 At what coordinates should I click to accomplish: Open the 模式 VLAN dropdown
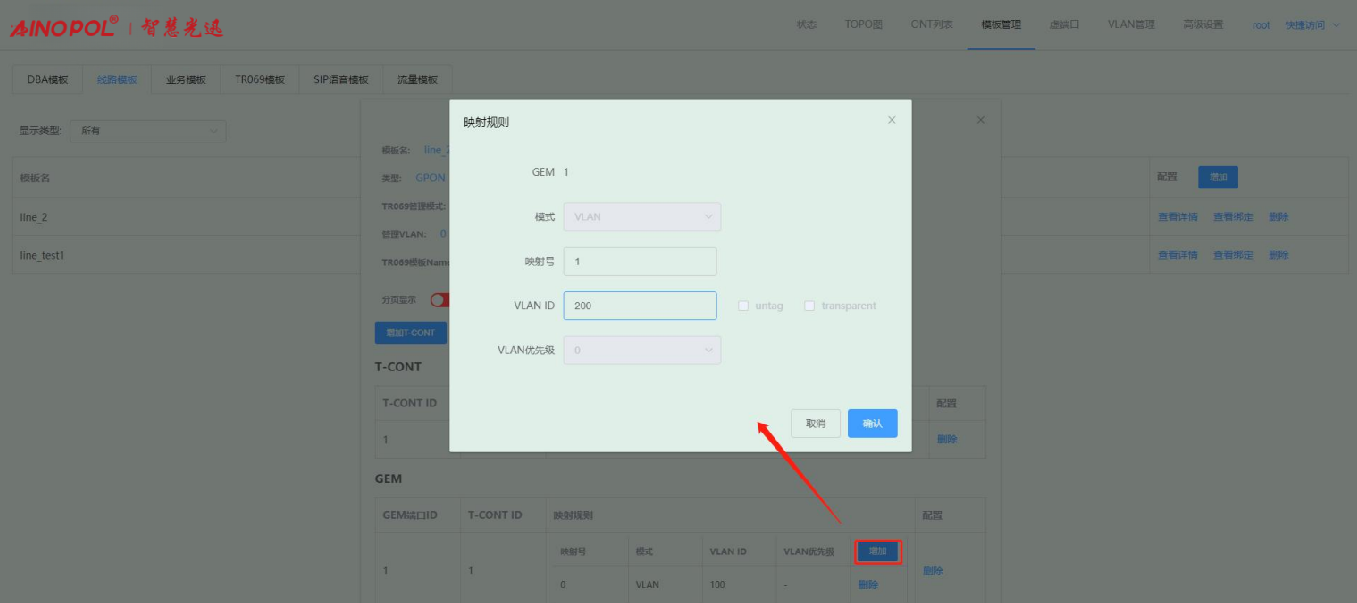tap(641, 217)
